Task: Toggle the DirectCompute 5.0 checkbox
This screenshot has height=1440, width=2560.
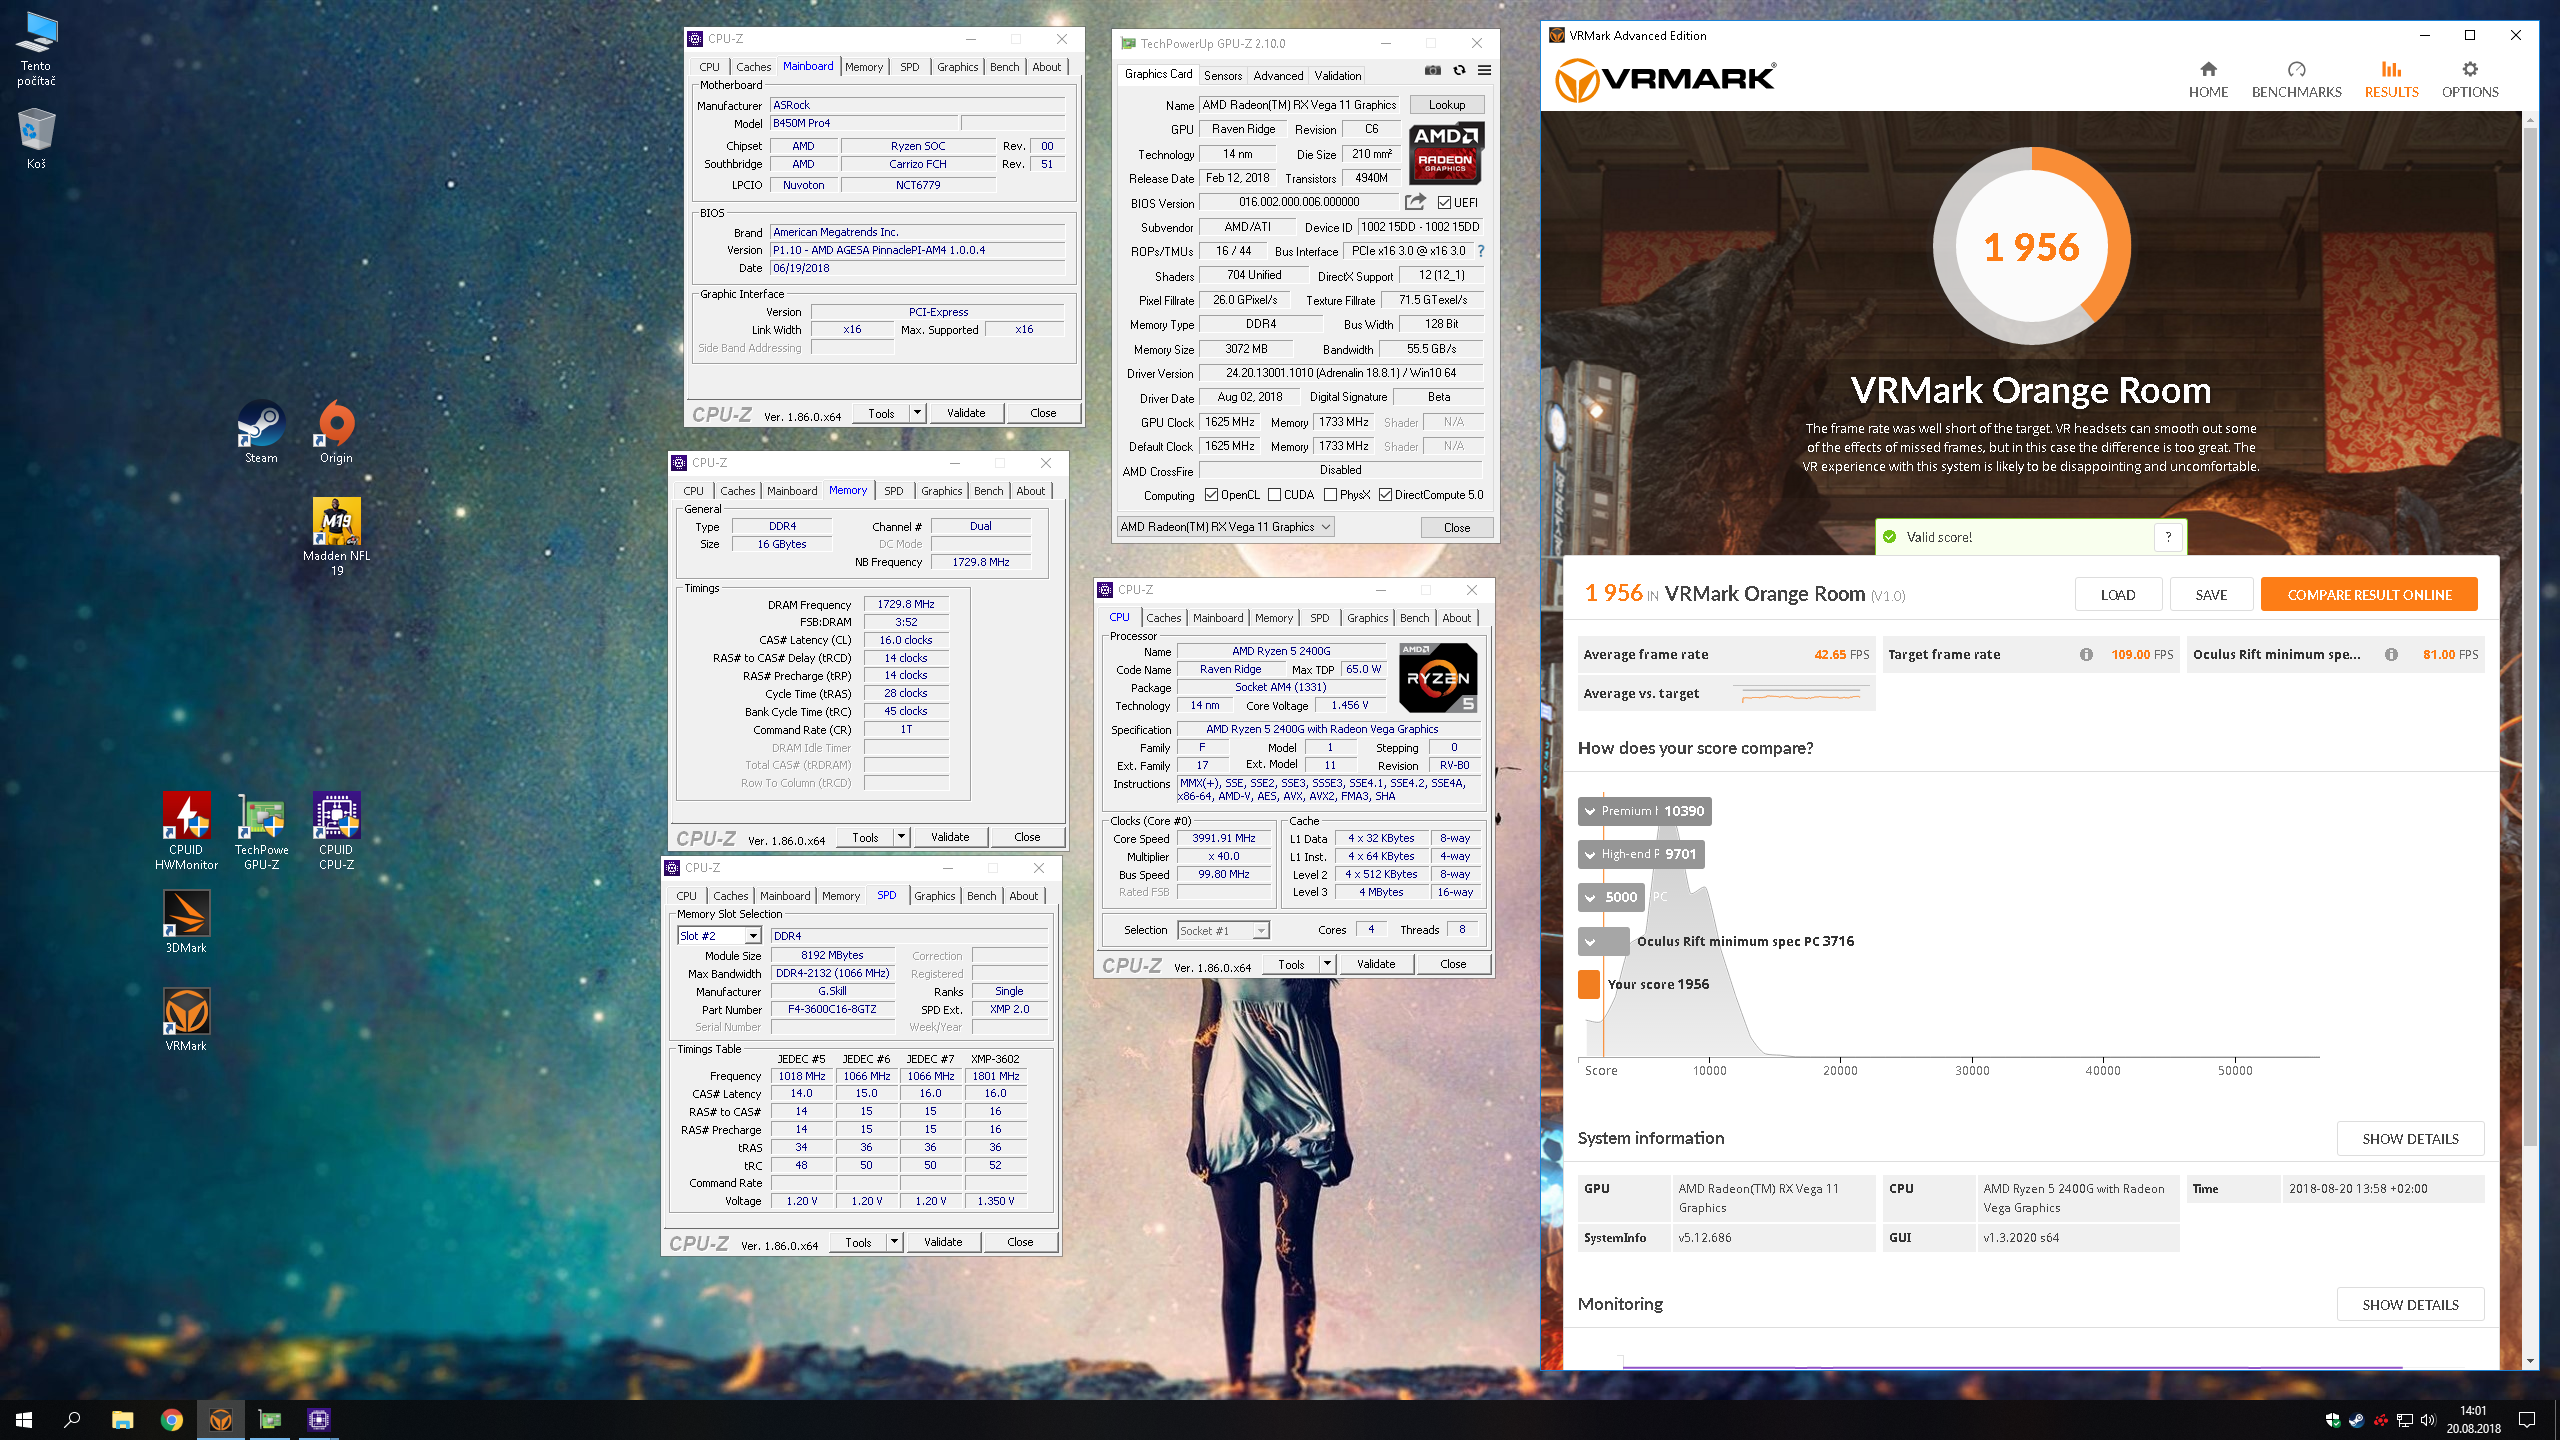Action: (x=1385, y=494)
